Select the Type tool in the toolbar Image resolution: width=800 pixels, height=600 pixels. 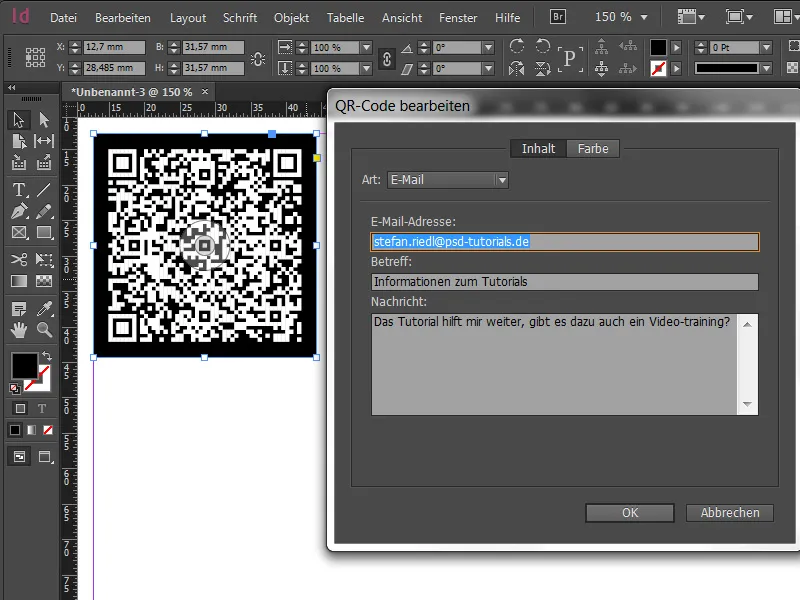(x=17, y=188)
